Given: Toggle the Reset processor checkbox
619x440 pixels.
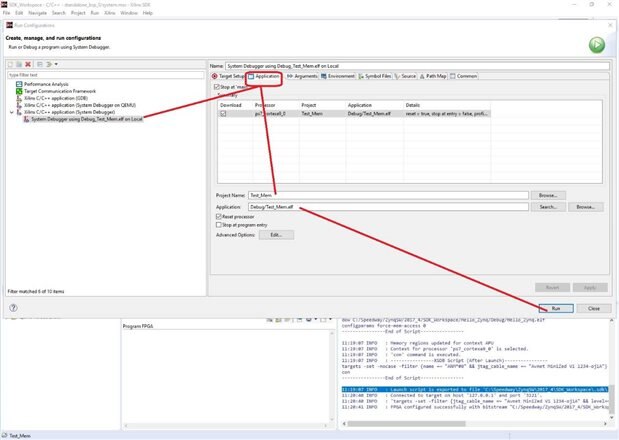Looking at the screenshot, I should pos(219,216).
